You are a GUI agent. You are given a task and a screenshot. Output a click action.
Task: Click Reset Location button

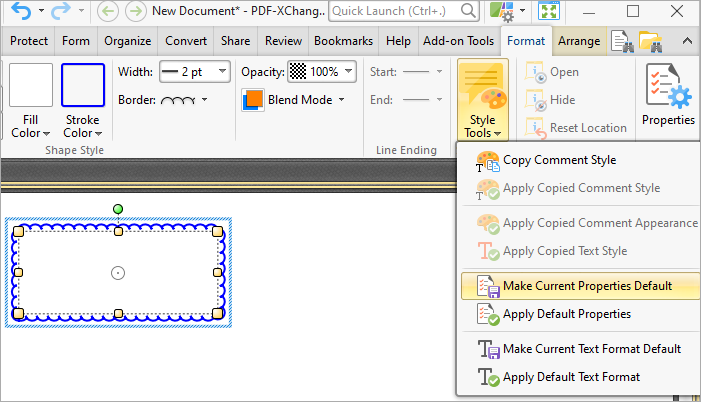tap(576, 128)
